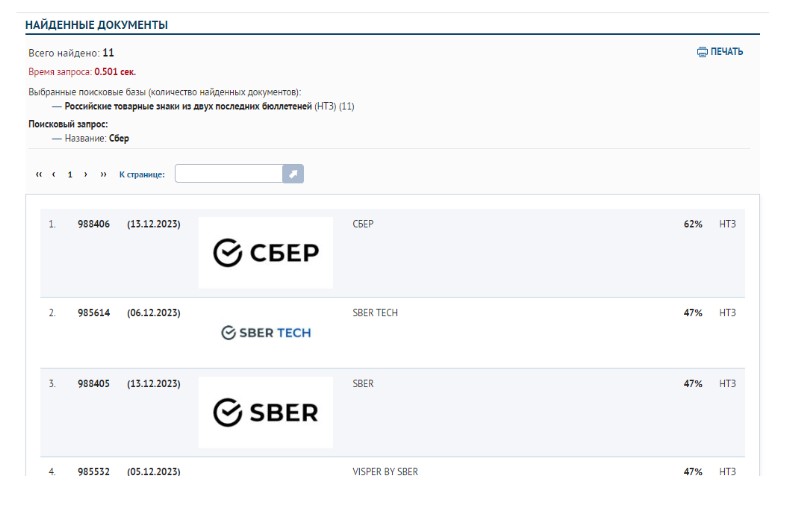Go to the next results page
Viewport: 792px width, 505px height.
tap(86, 174)
